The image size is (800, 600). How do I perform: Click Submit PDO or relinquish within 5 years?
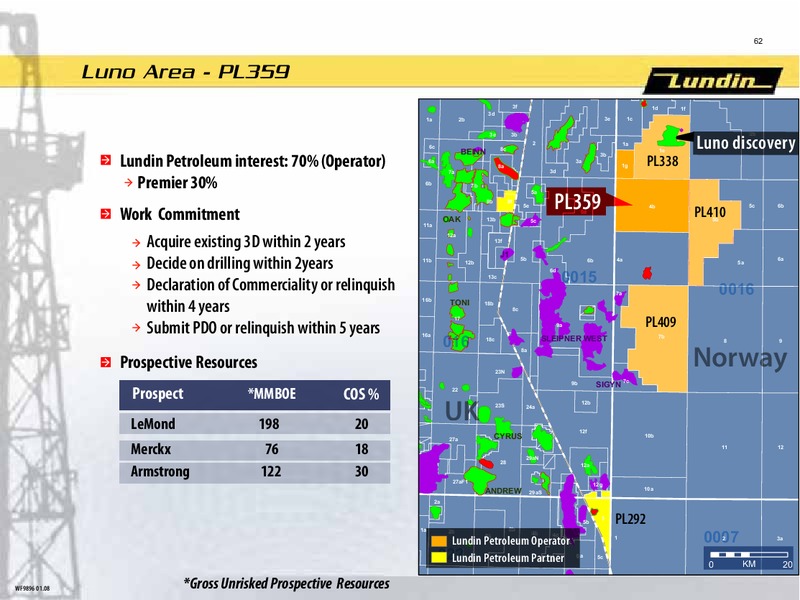click(263, 328)
